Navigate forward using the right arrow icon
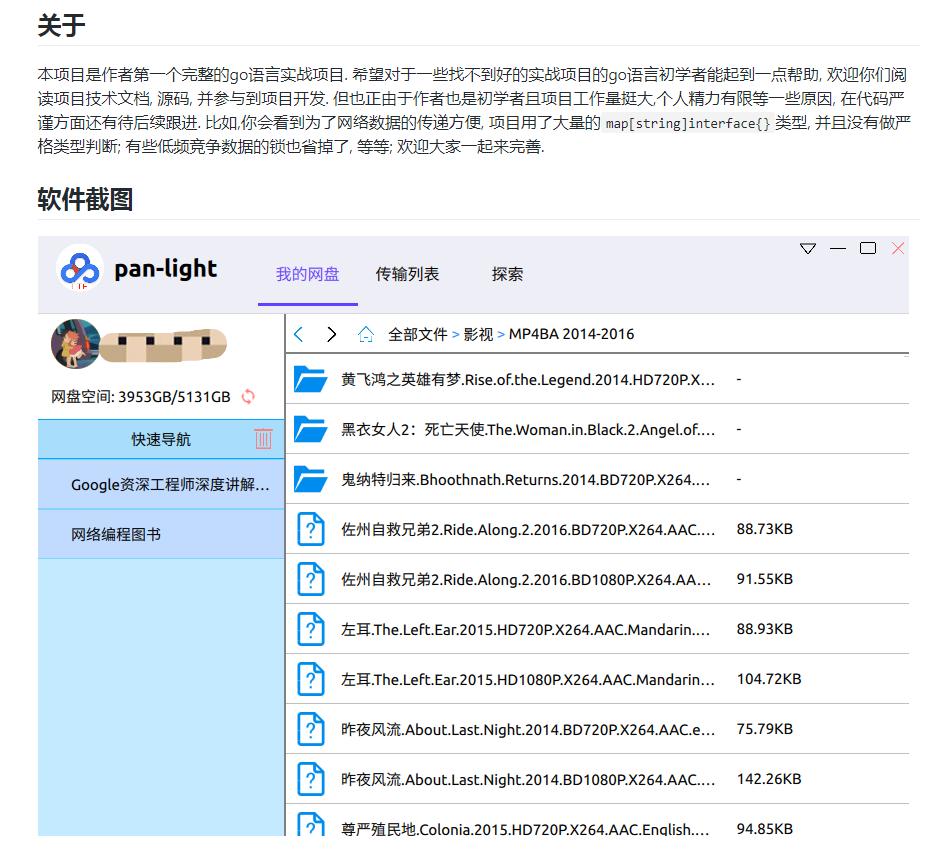 point(331,334)
